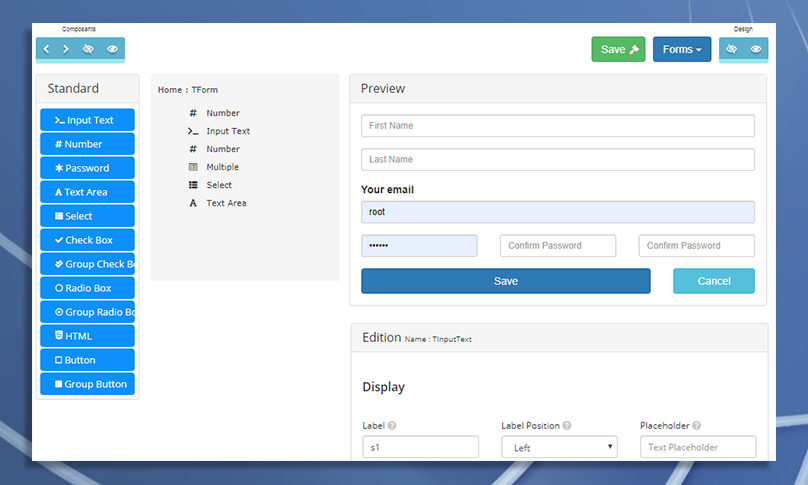Show the Composants panel with eye icon
The width and height of the screenshot is (808, 485).
[x=112, y=49]
